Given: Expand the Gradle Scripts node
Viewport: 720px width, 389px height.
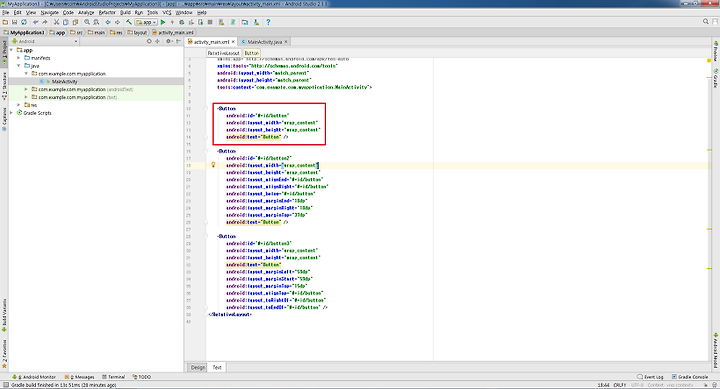Looking at the screenshot, I should click(11, 113).
